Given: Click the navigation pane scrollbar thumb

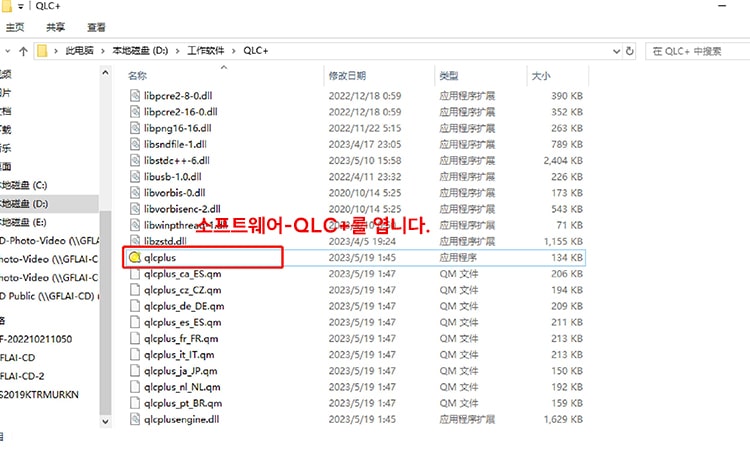Looking at the screenshot, I should (x=105, y=313).
